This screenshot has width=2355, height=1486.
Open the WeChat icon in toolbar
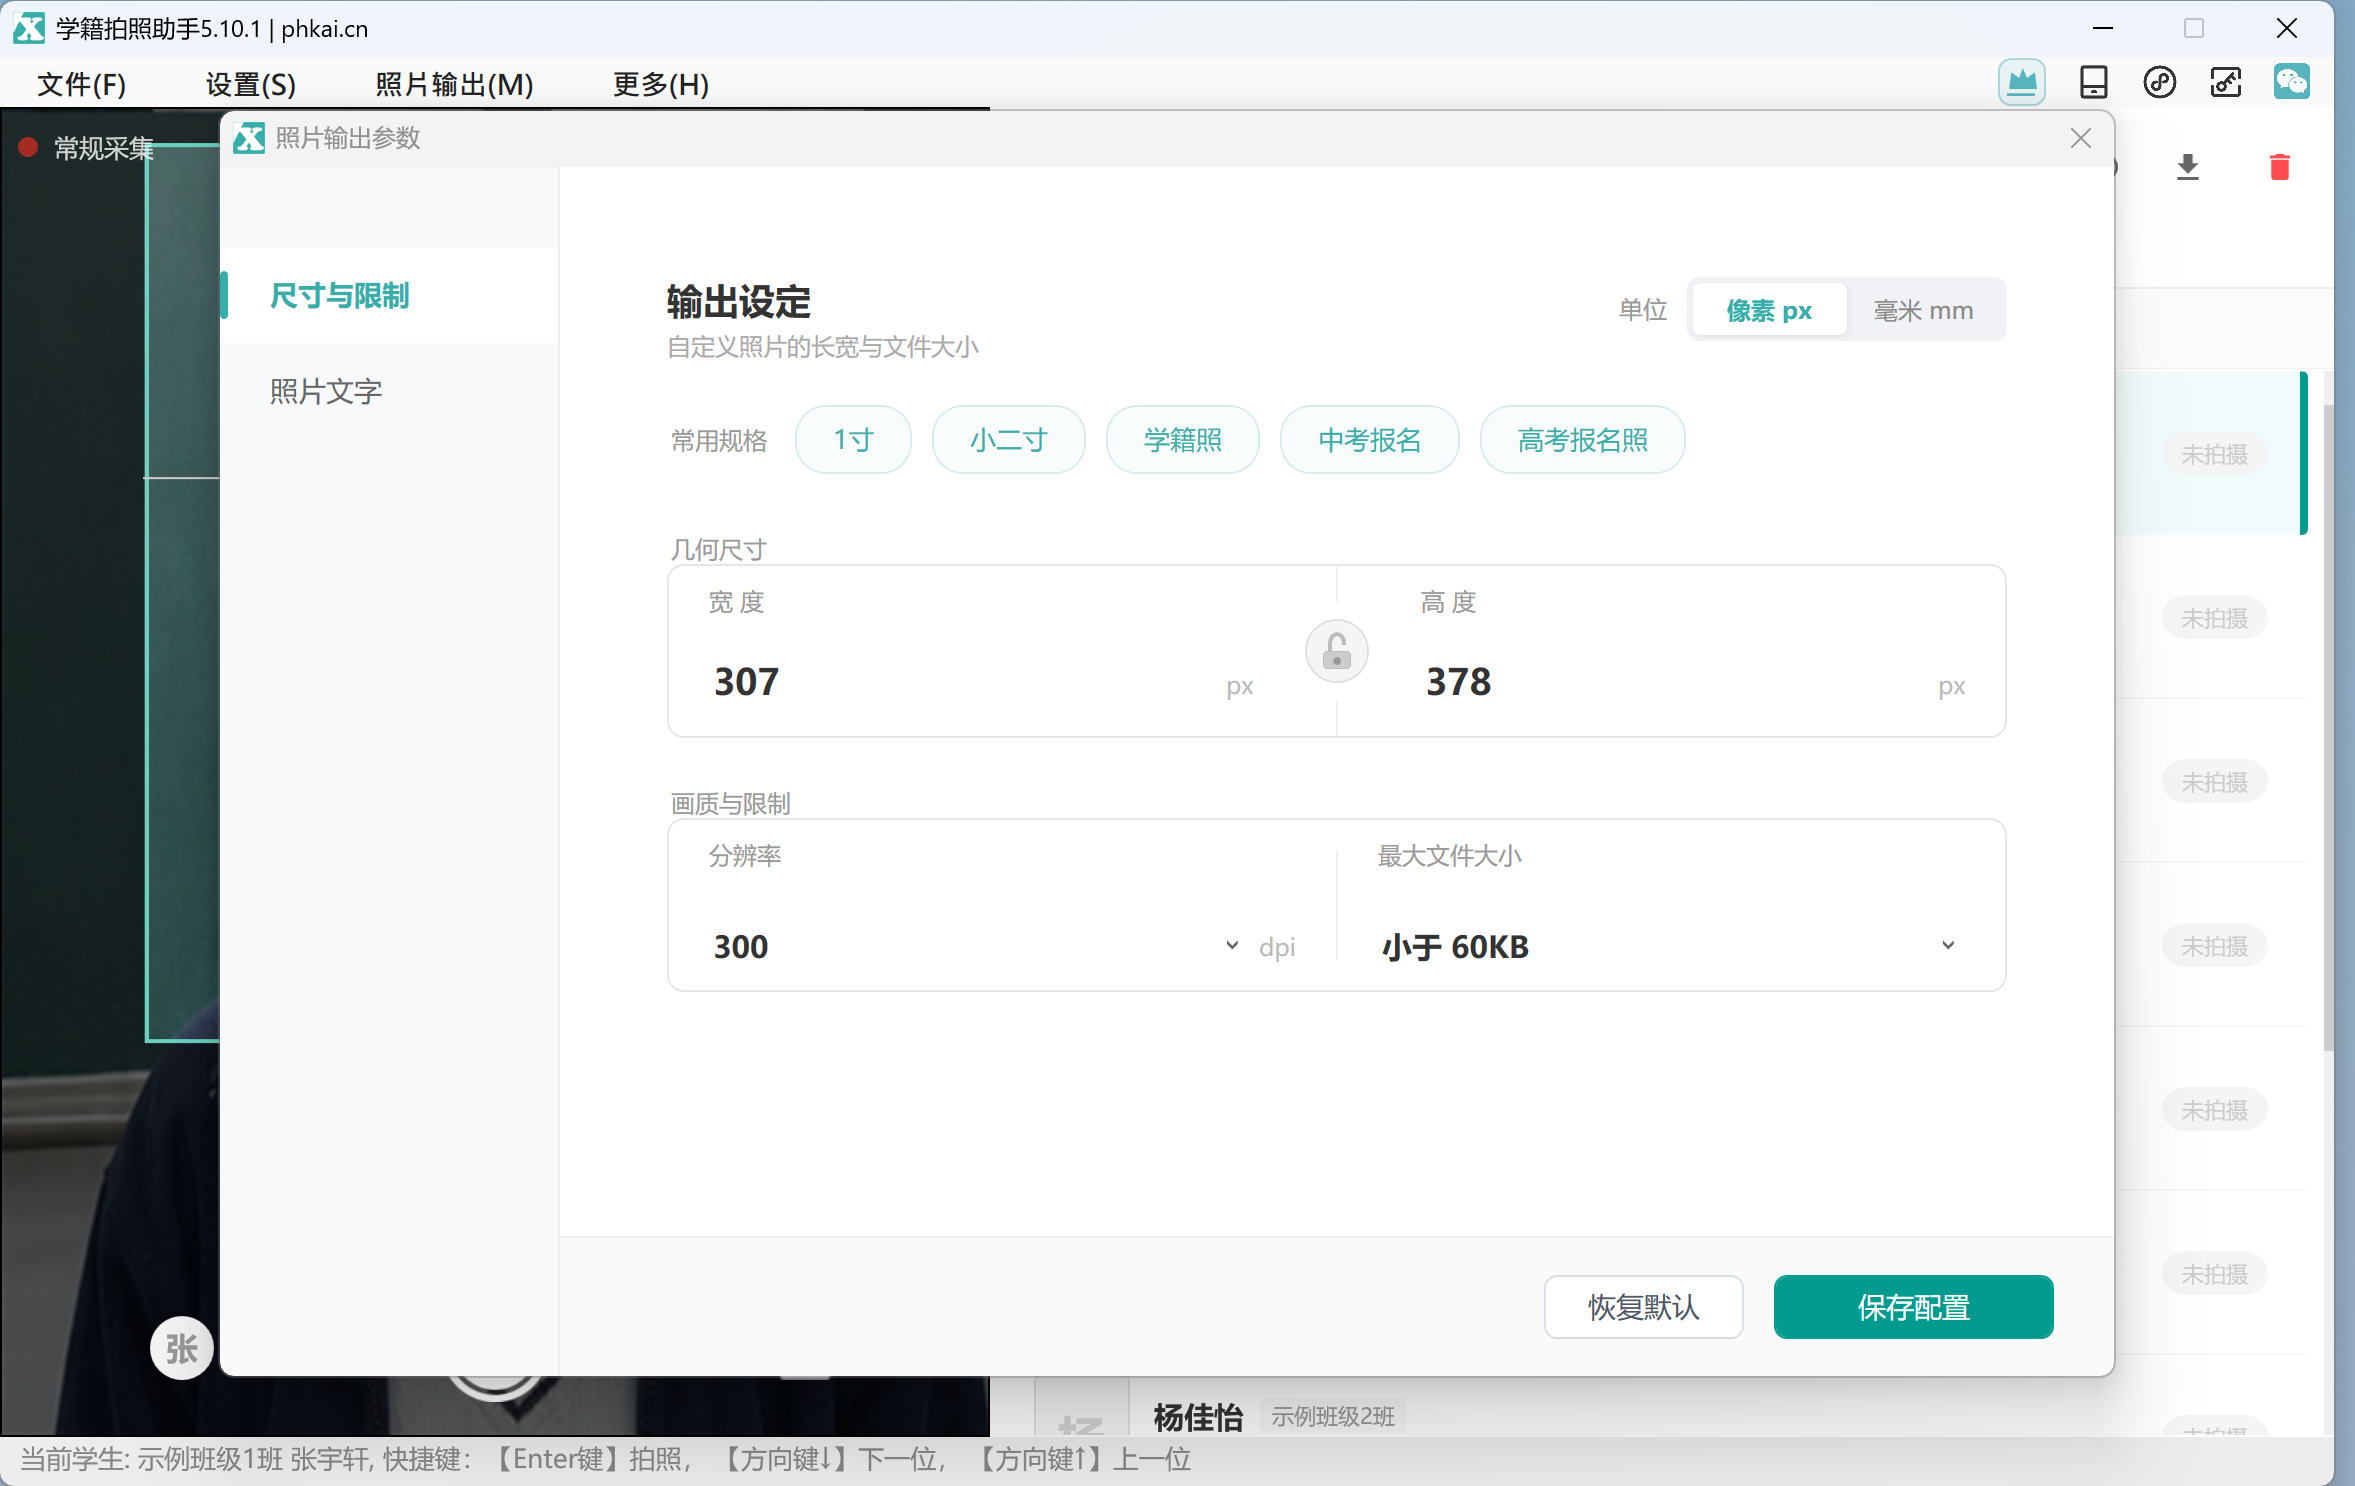2291,82
